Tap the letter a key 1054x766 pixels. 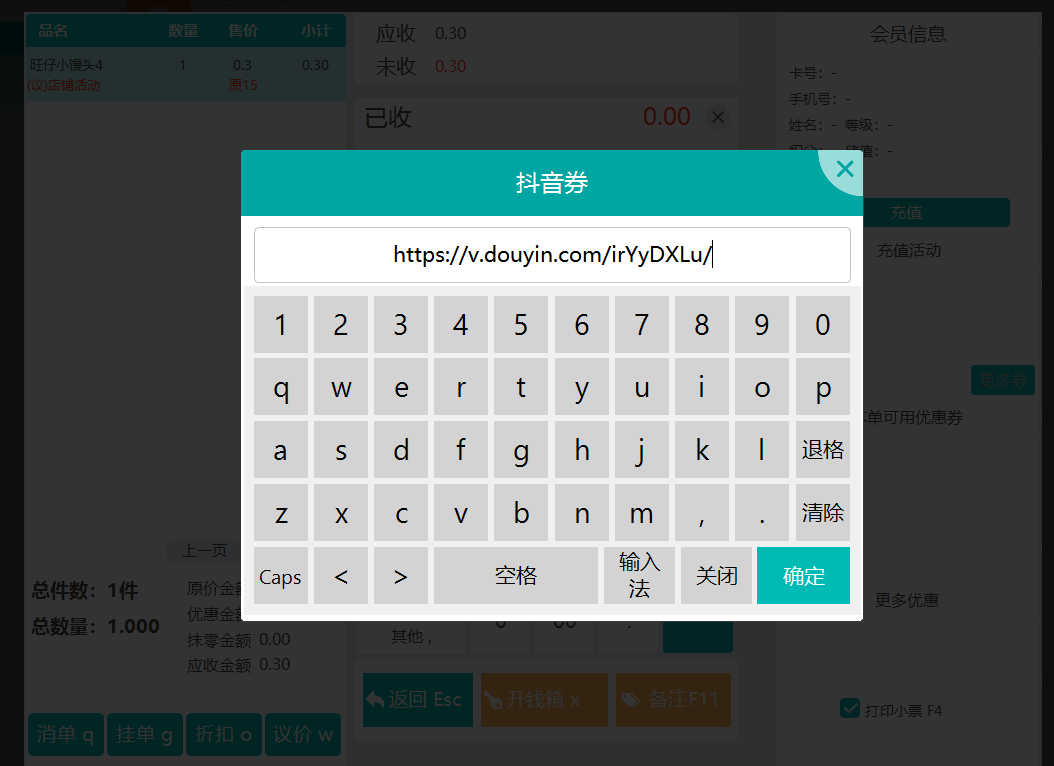coord(281,450)
